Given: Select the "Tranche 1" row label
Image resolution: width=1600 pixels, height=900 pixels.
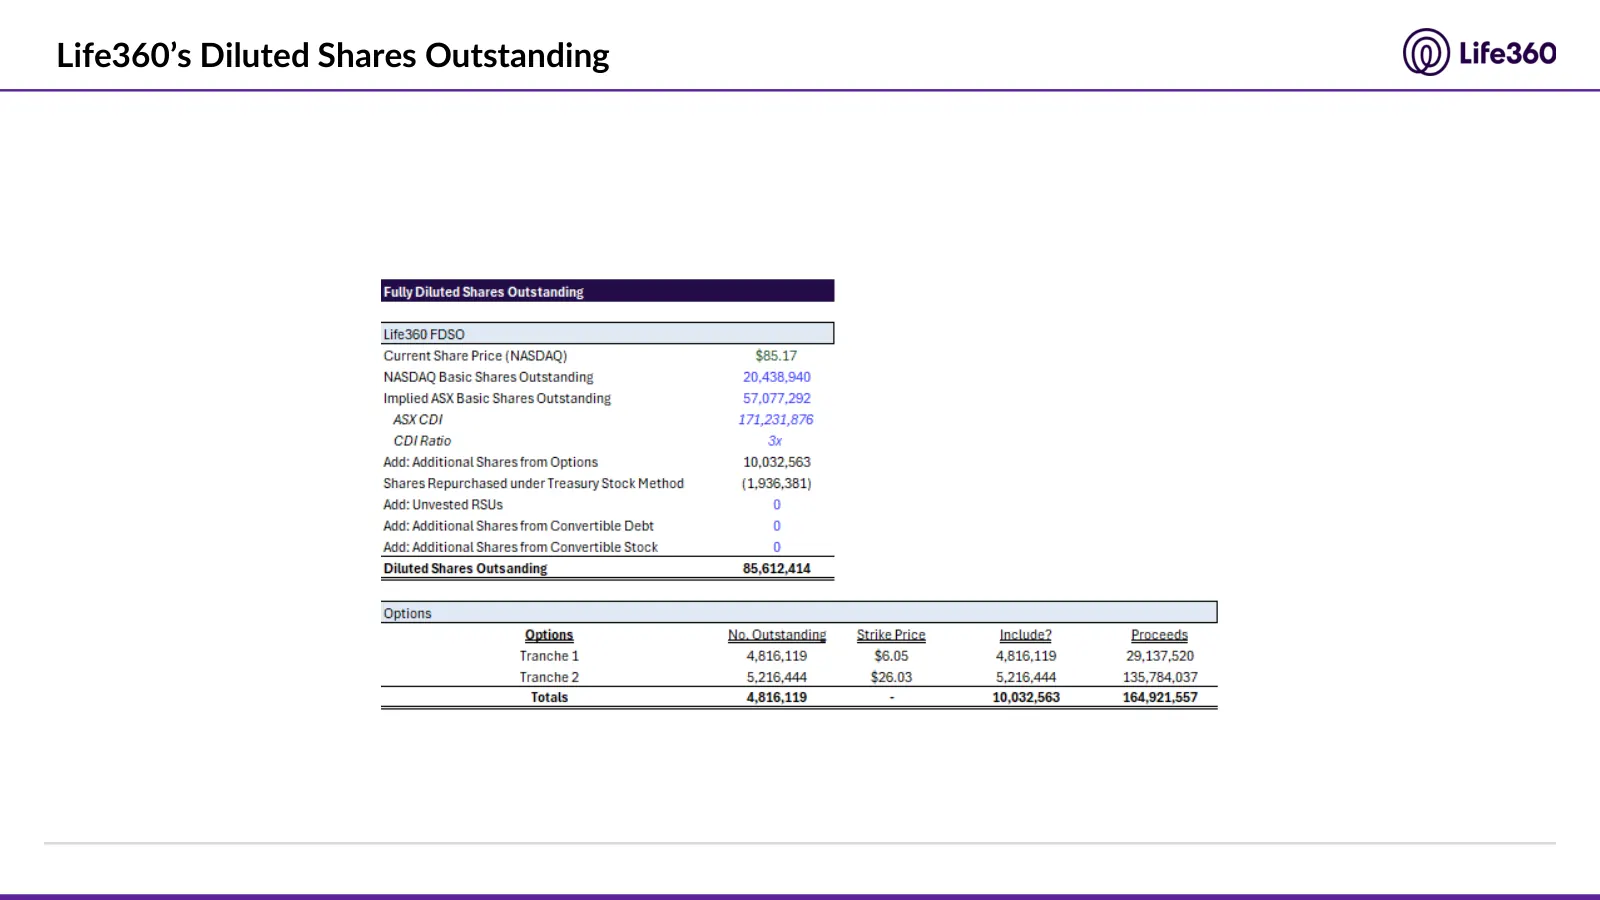Looking at the screenshot, I should click(549, 656).
